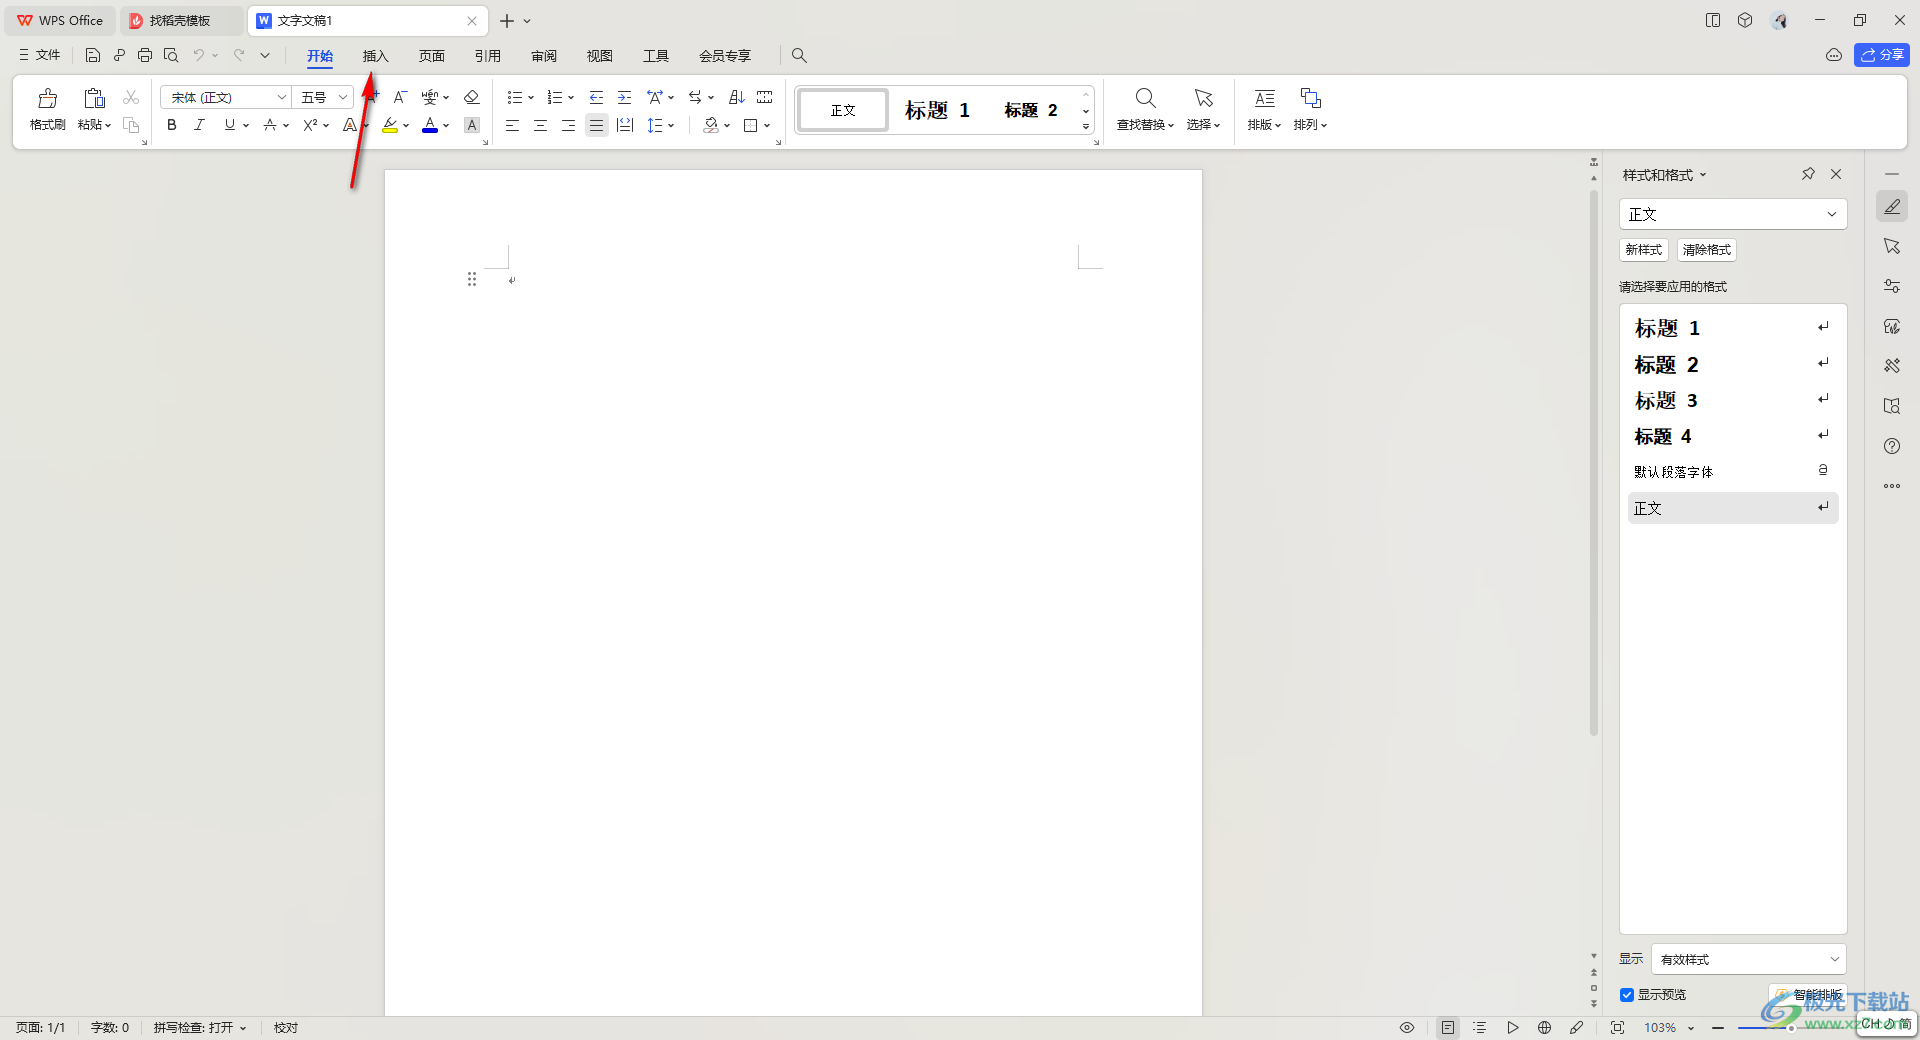Click the eraser Clear Formatting icon
The image size is (1920, 1040).
pyautogui.click(x=472, y=97)
